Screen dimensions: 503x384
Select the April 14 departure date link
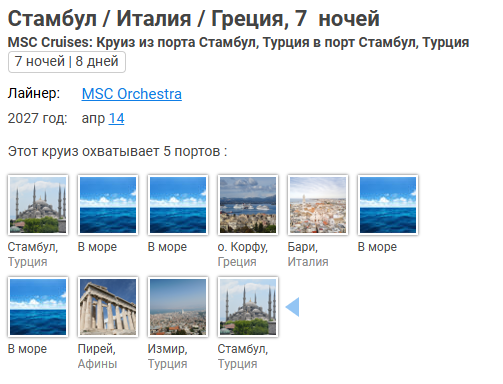(x=116, y=118)
